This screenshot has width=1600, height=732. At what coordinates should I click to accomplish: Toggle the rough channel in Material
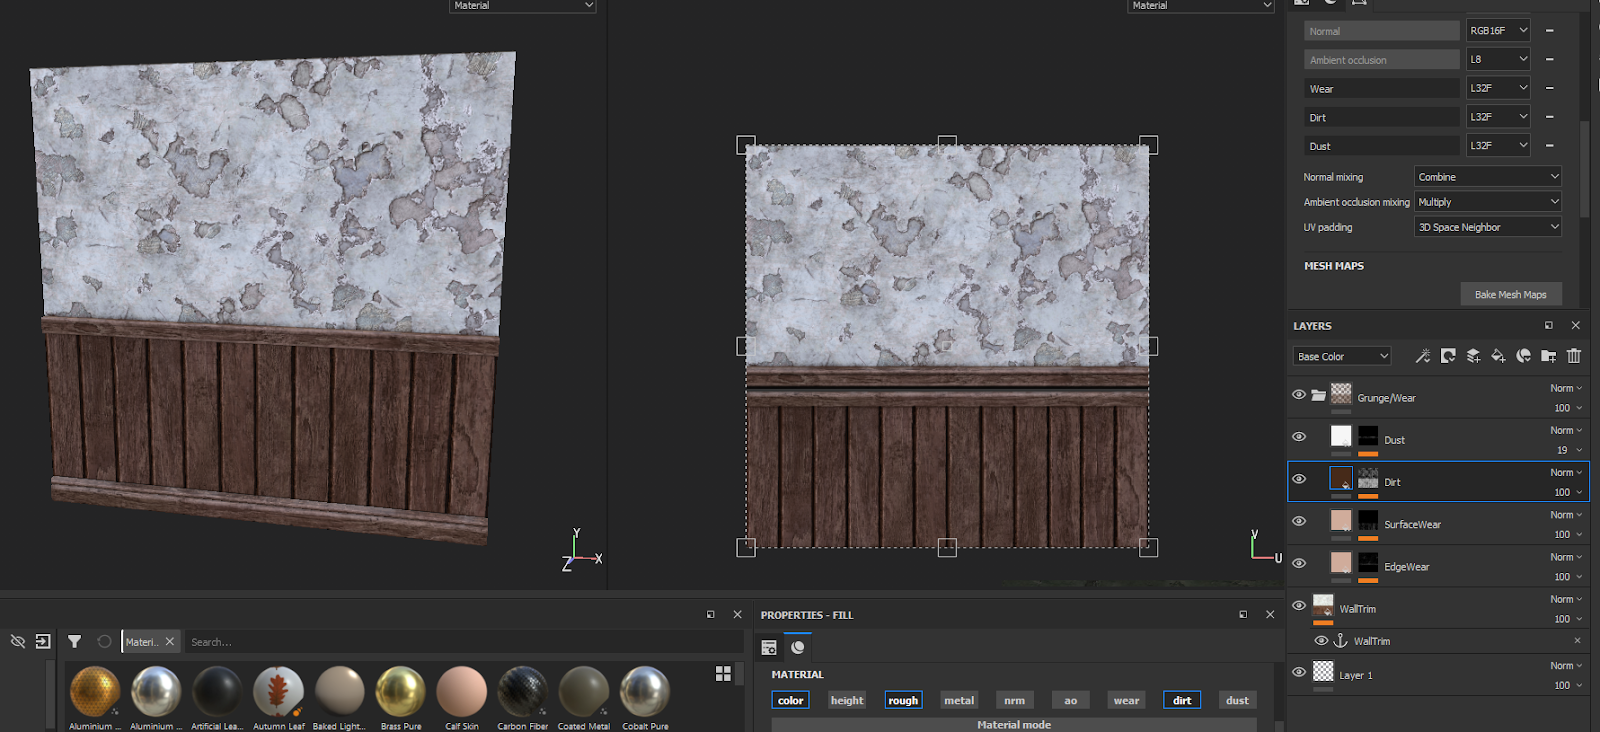pos(903,700)
